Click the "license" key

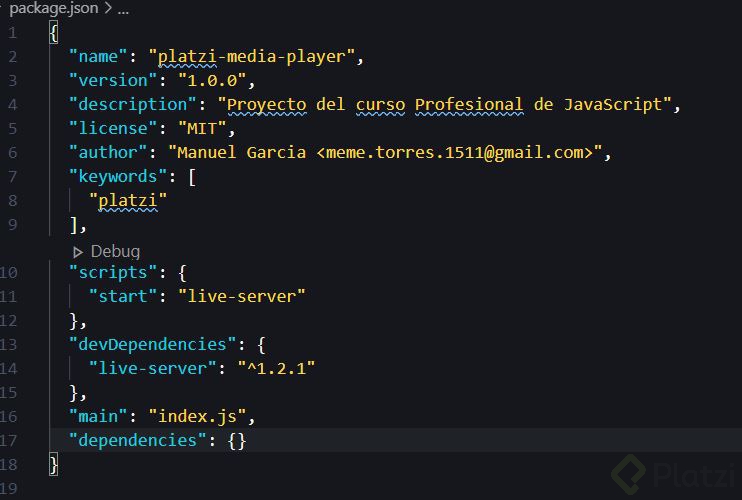[x=113, y=129]
